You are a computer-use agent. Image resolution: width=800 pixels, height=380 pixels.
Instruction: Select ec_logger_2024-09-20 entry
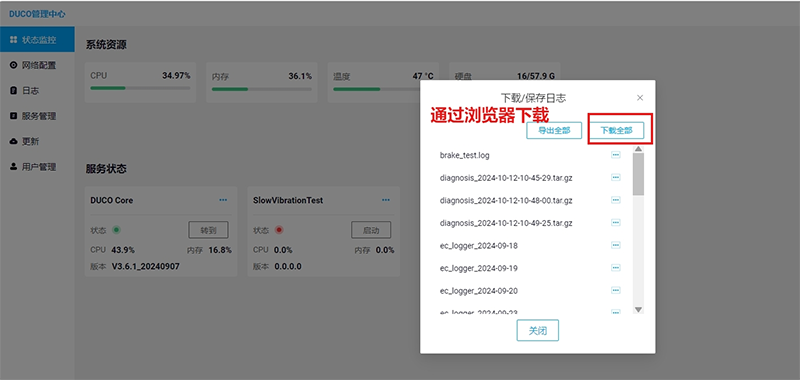click(479, 291)
